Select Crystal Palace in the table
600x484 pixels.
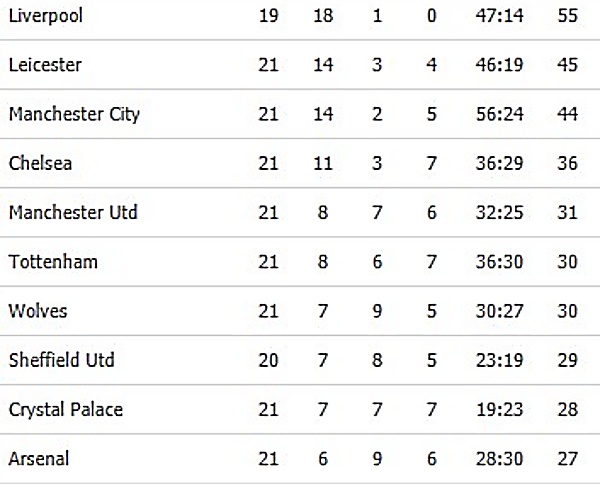pyautogui.click(x=66, y=410)
